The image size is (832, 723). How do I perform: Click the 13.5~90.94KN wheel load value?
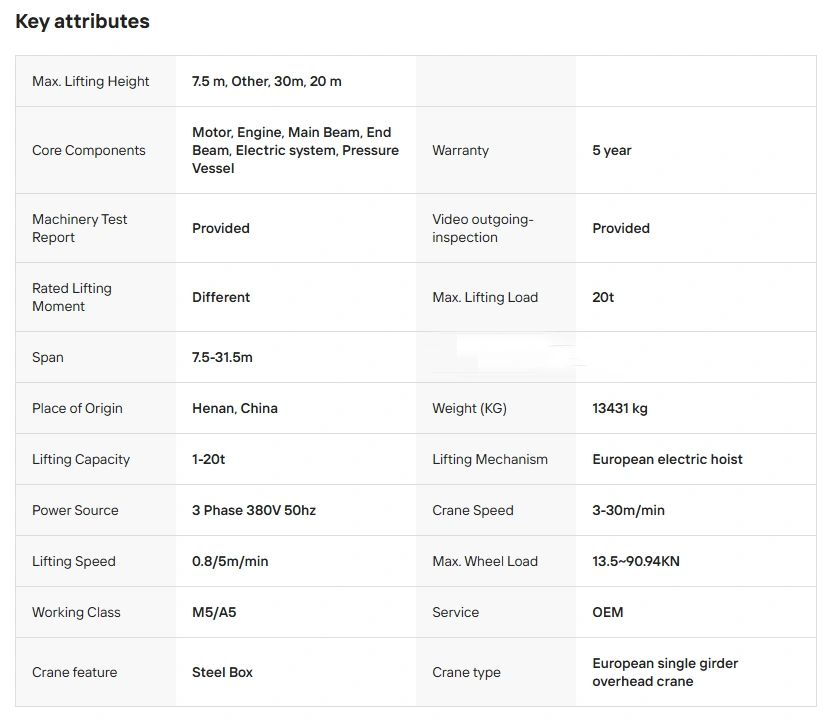coord(636,561)
